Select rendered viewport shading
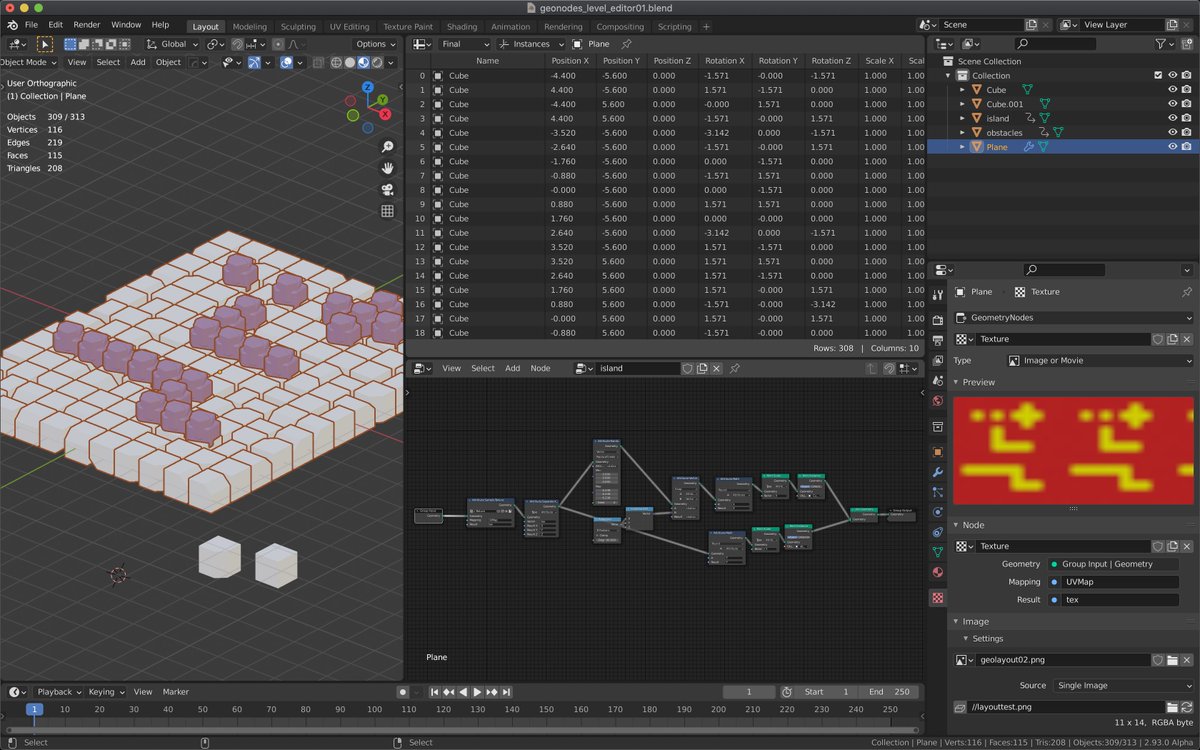Image resolution: width=1200 pixels, height=750 pixels. (377, 62)
